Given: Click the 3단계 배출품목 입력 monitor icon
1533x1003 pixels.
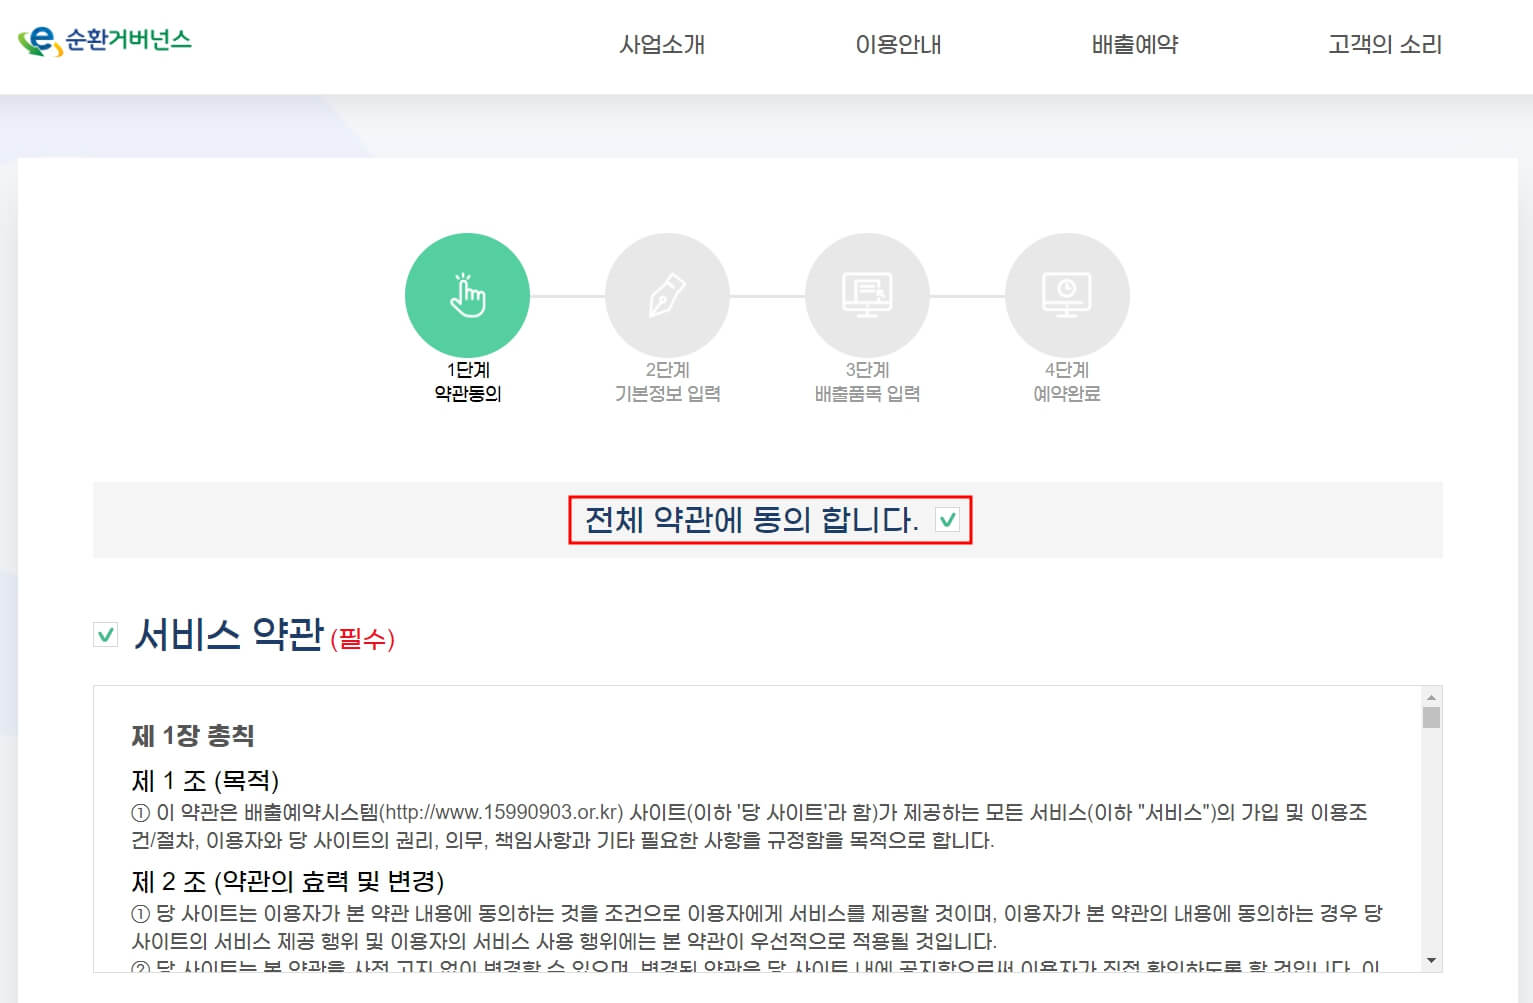Looking at the screenshot, I should pyautogui.click(x=867, y=294).
